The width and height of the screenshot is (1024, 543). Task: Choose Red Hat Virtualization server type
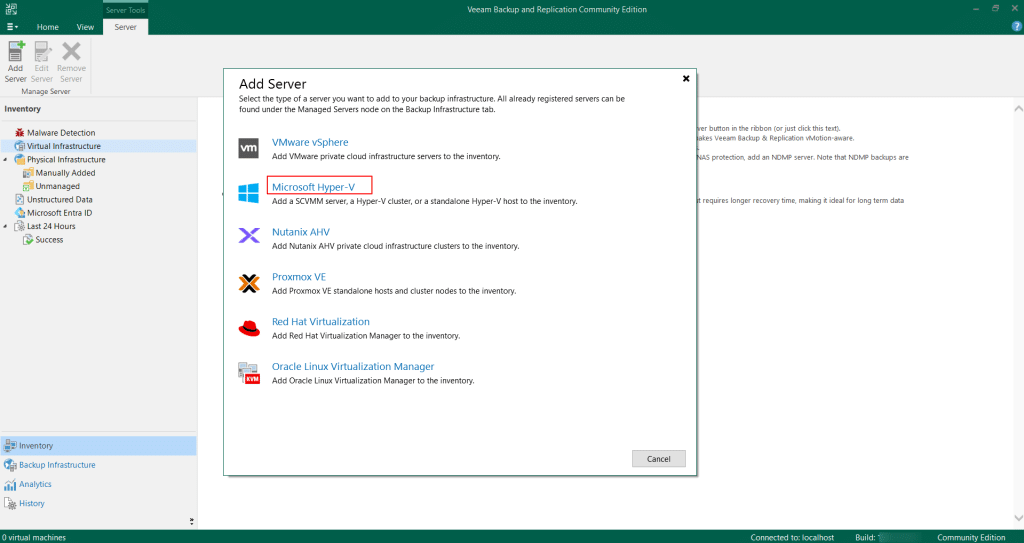[321, 321]
